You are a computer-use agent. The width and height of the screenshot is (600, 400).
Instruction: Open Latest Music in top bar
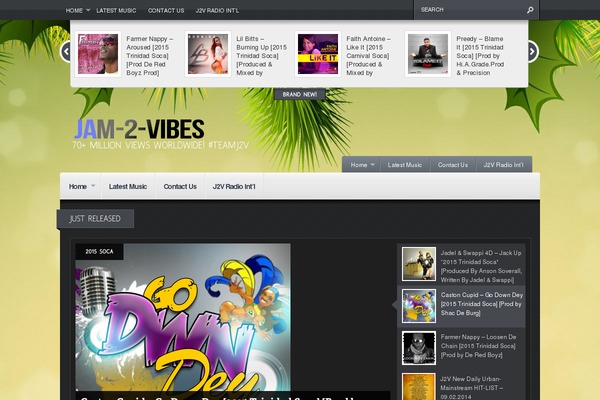(x=116, y=10)
